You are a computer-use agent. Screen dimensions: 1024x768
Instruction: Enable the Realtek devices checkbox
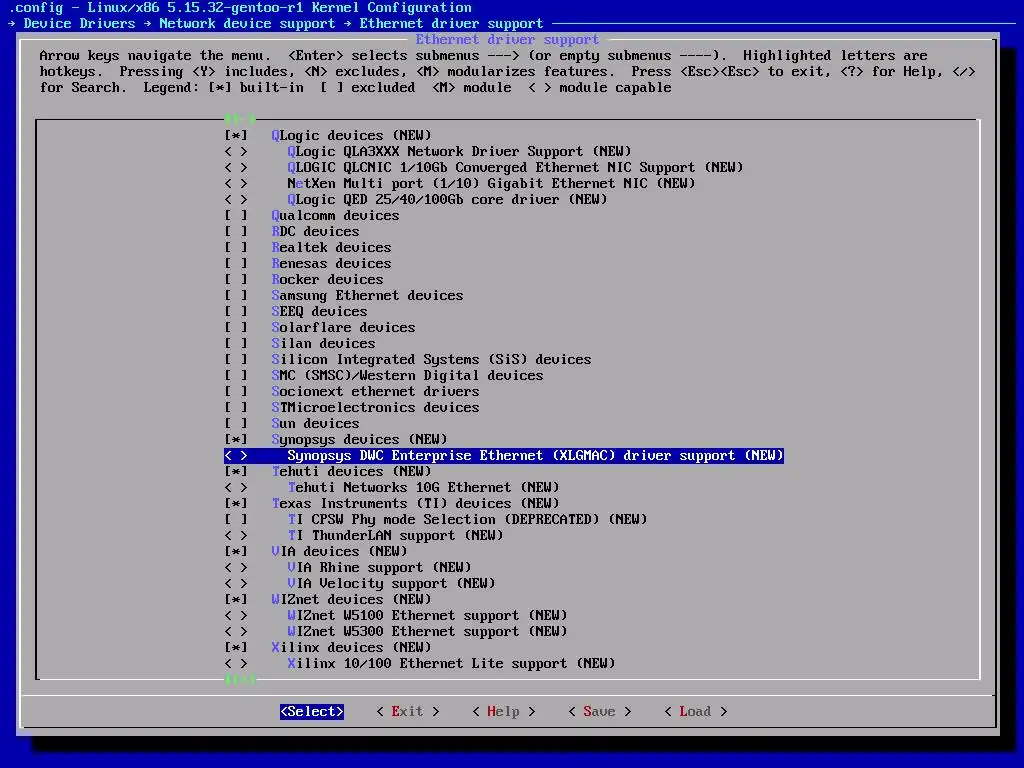point(236,248)
